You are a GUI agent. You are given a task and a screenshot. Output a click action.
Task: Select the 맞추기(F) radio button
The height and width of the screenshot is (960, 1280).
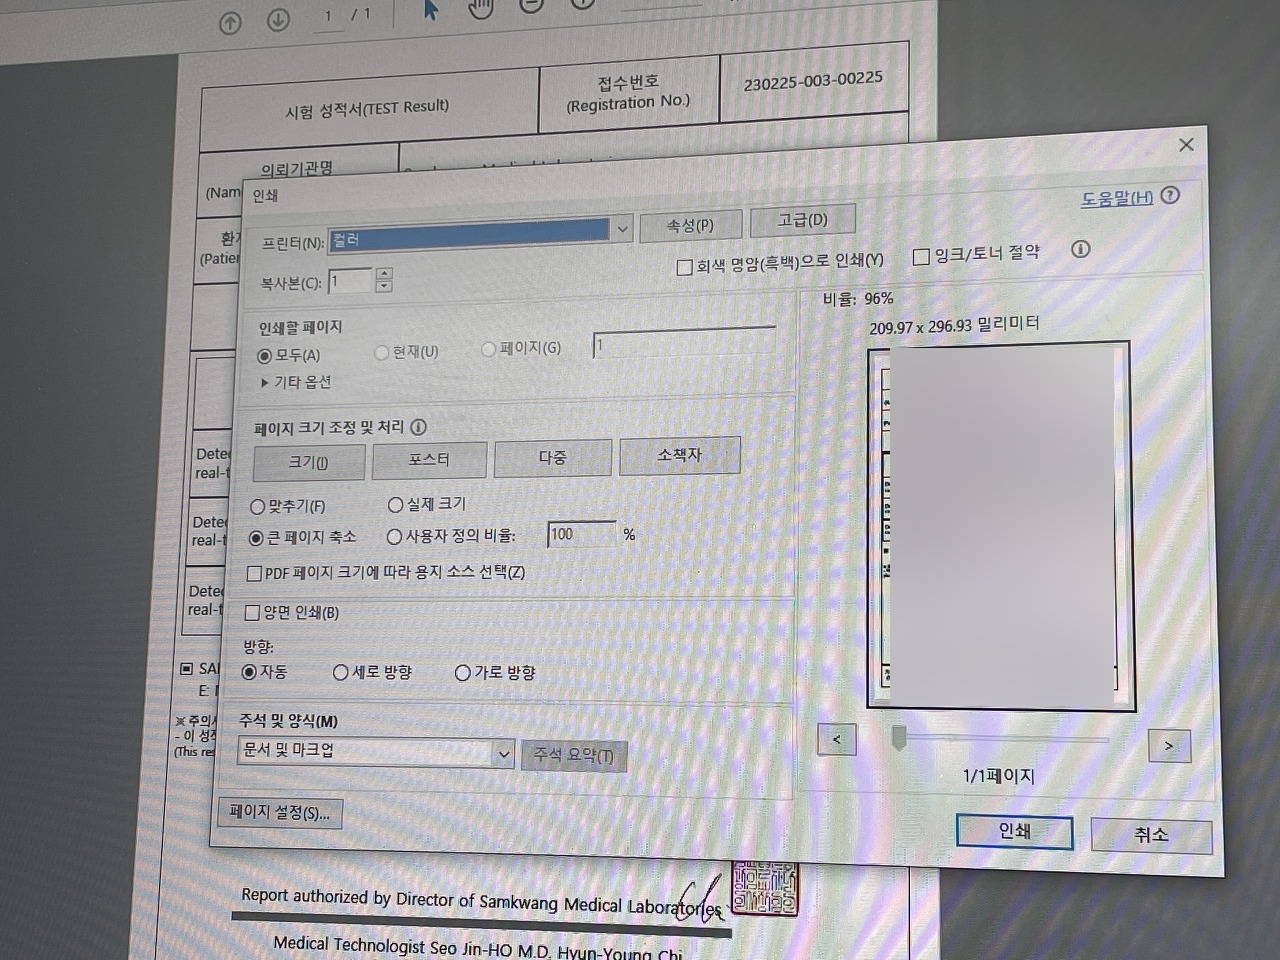coord(257,507)
